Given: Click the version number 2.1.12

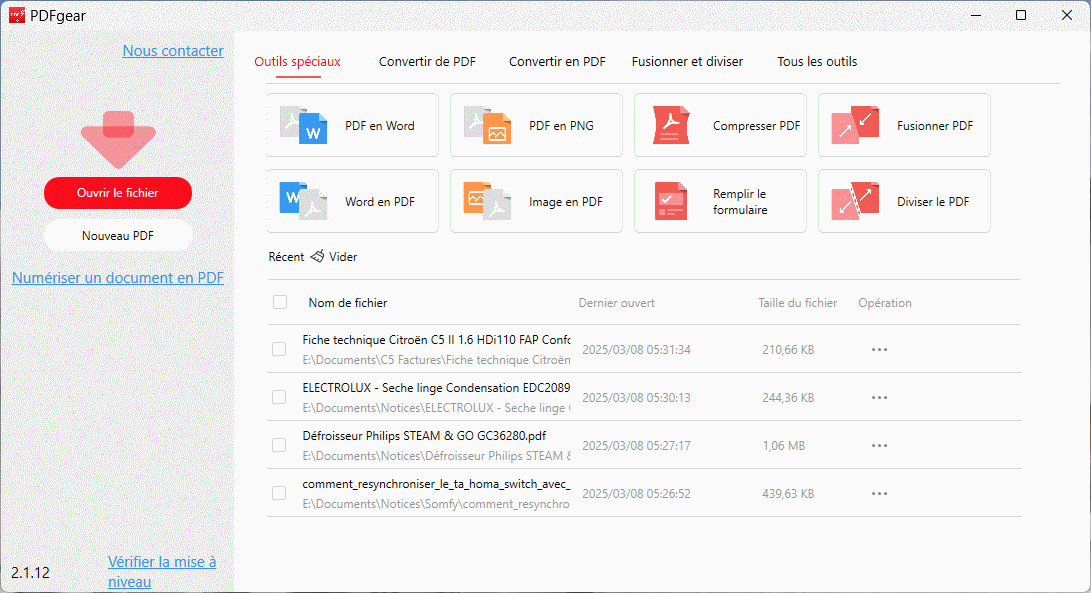Looking at the screenshot, I should click(x=31, y=573).
